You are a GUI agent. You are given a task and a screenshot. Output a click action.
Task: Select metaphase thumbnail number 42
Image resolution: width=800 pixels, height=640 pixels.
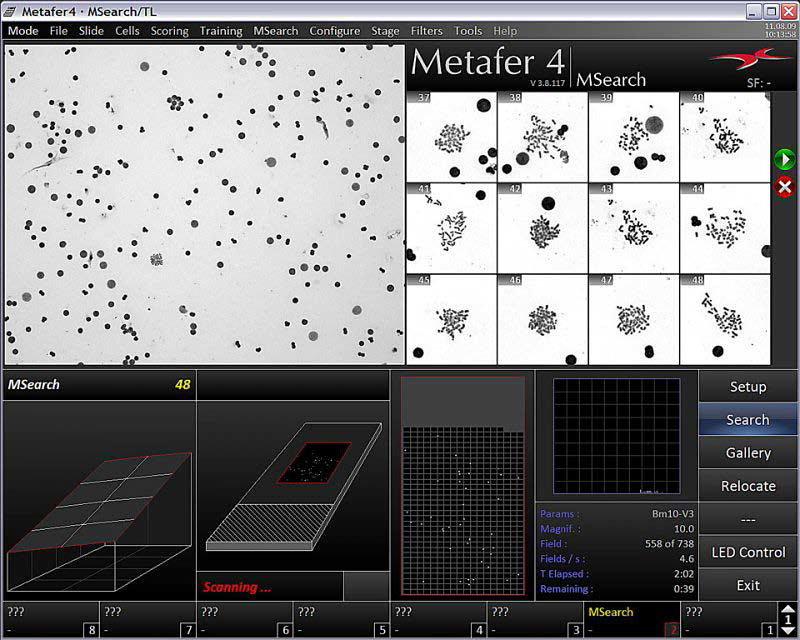[542, 228]
